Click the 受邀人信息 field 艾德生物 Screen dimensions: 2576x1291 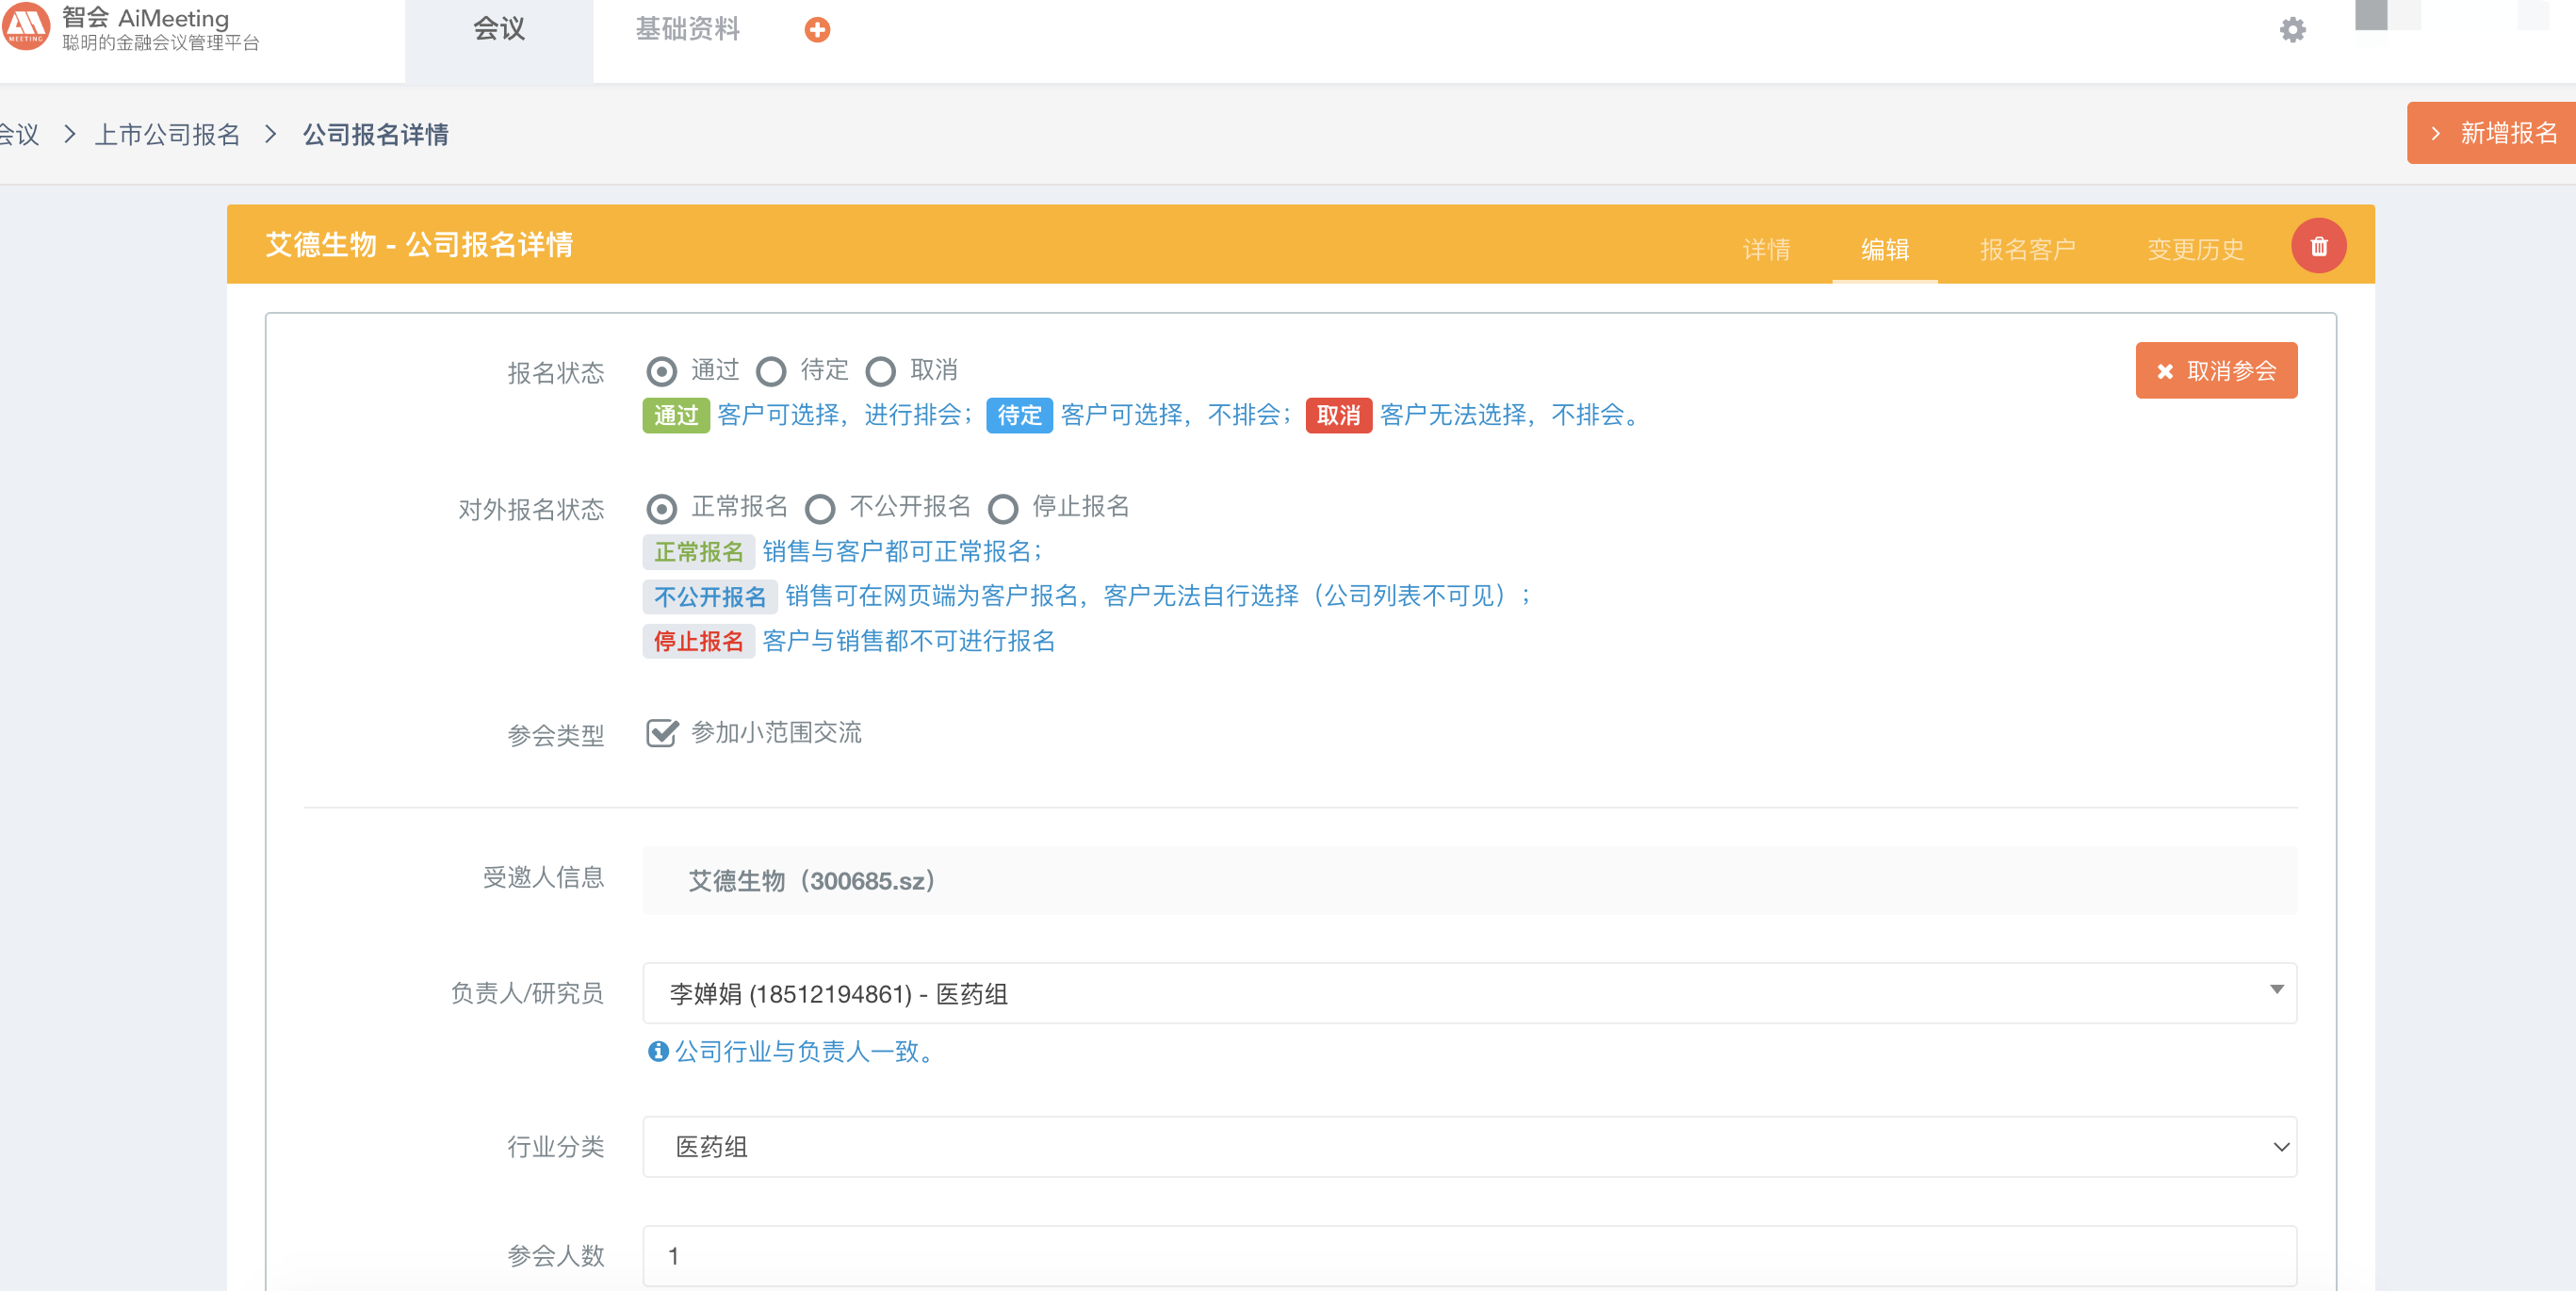pyautogui.click(x=1469, y=880)
